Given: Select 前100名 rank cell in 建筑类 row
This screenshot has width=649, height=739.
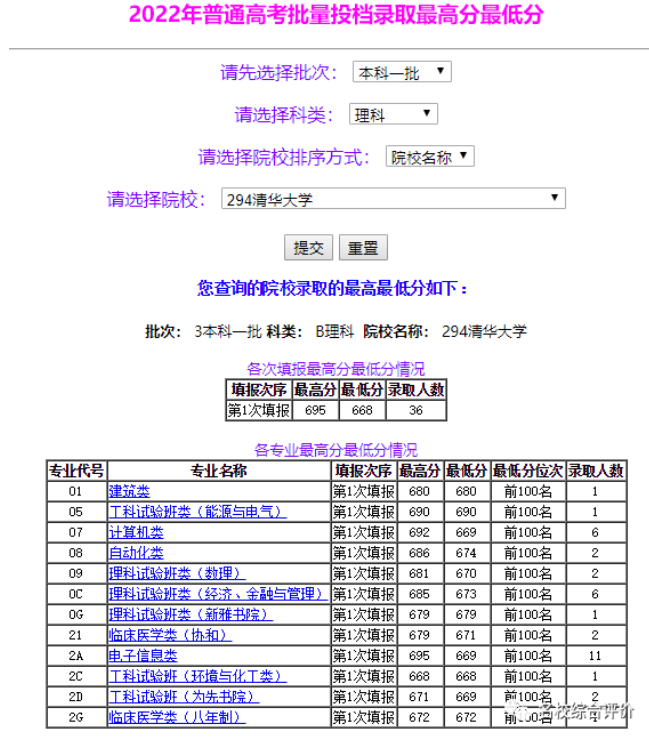Looking at the screenshot, I should tap(527, 492).
